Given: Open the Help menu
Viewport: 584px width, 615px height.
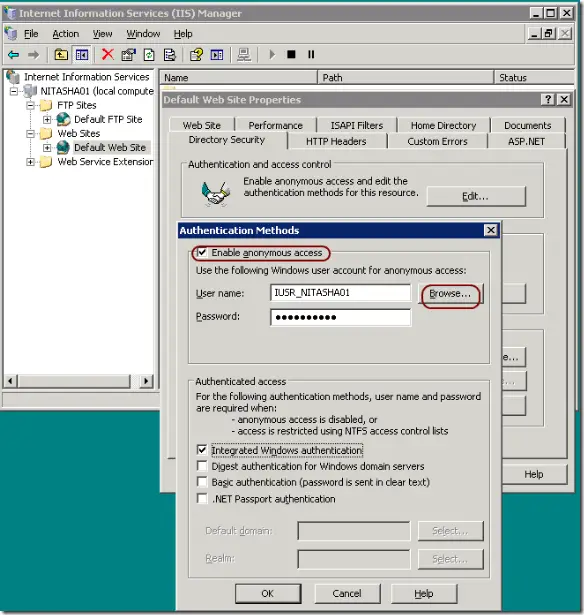Looking at the screenshot, I should point(183,34).
